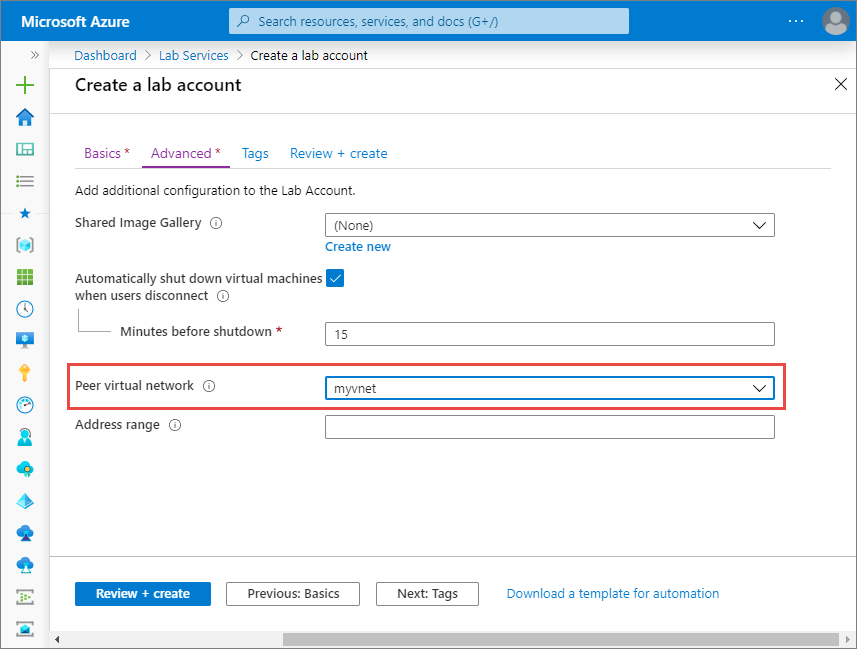Click the Previous: Basics button

[x=293, y=594]
